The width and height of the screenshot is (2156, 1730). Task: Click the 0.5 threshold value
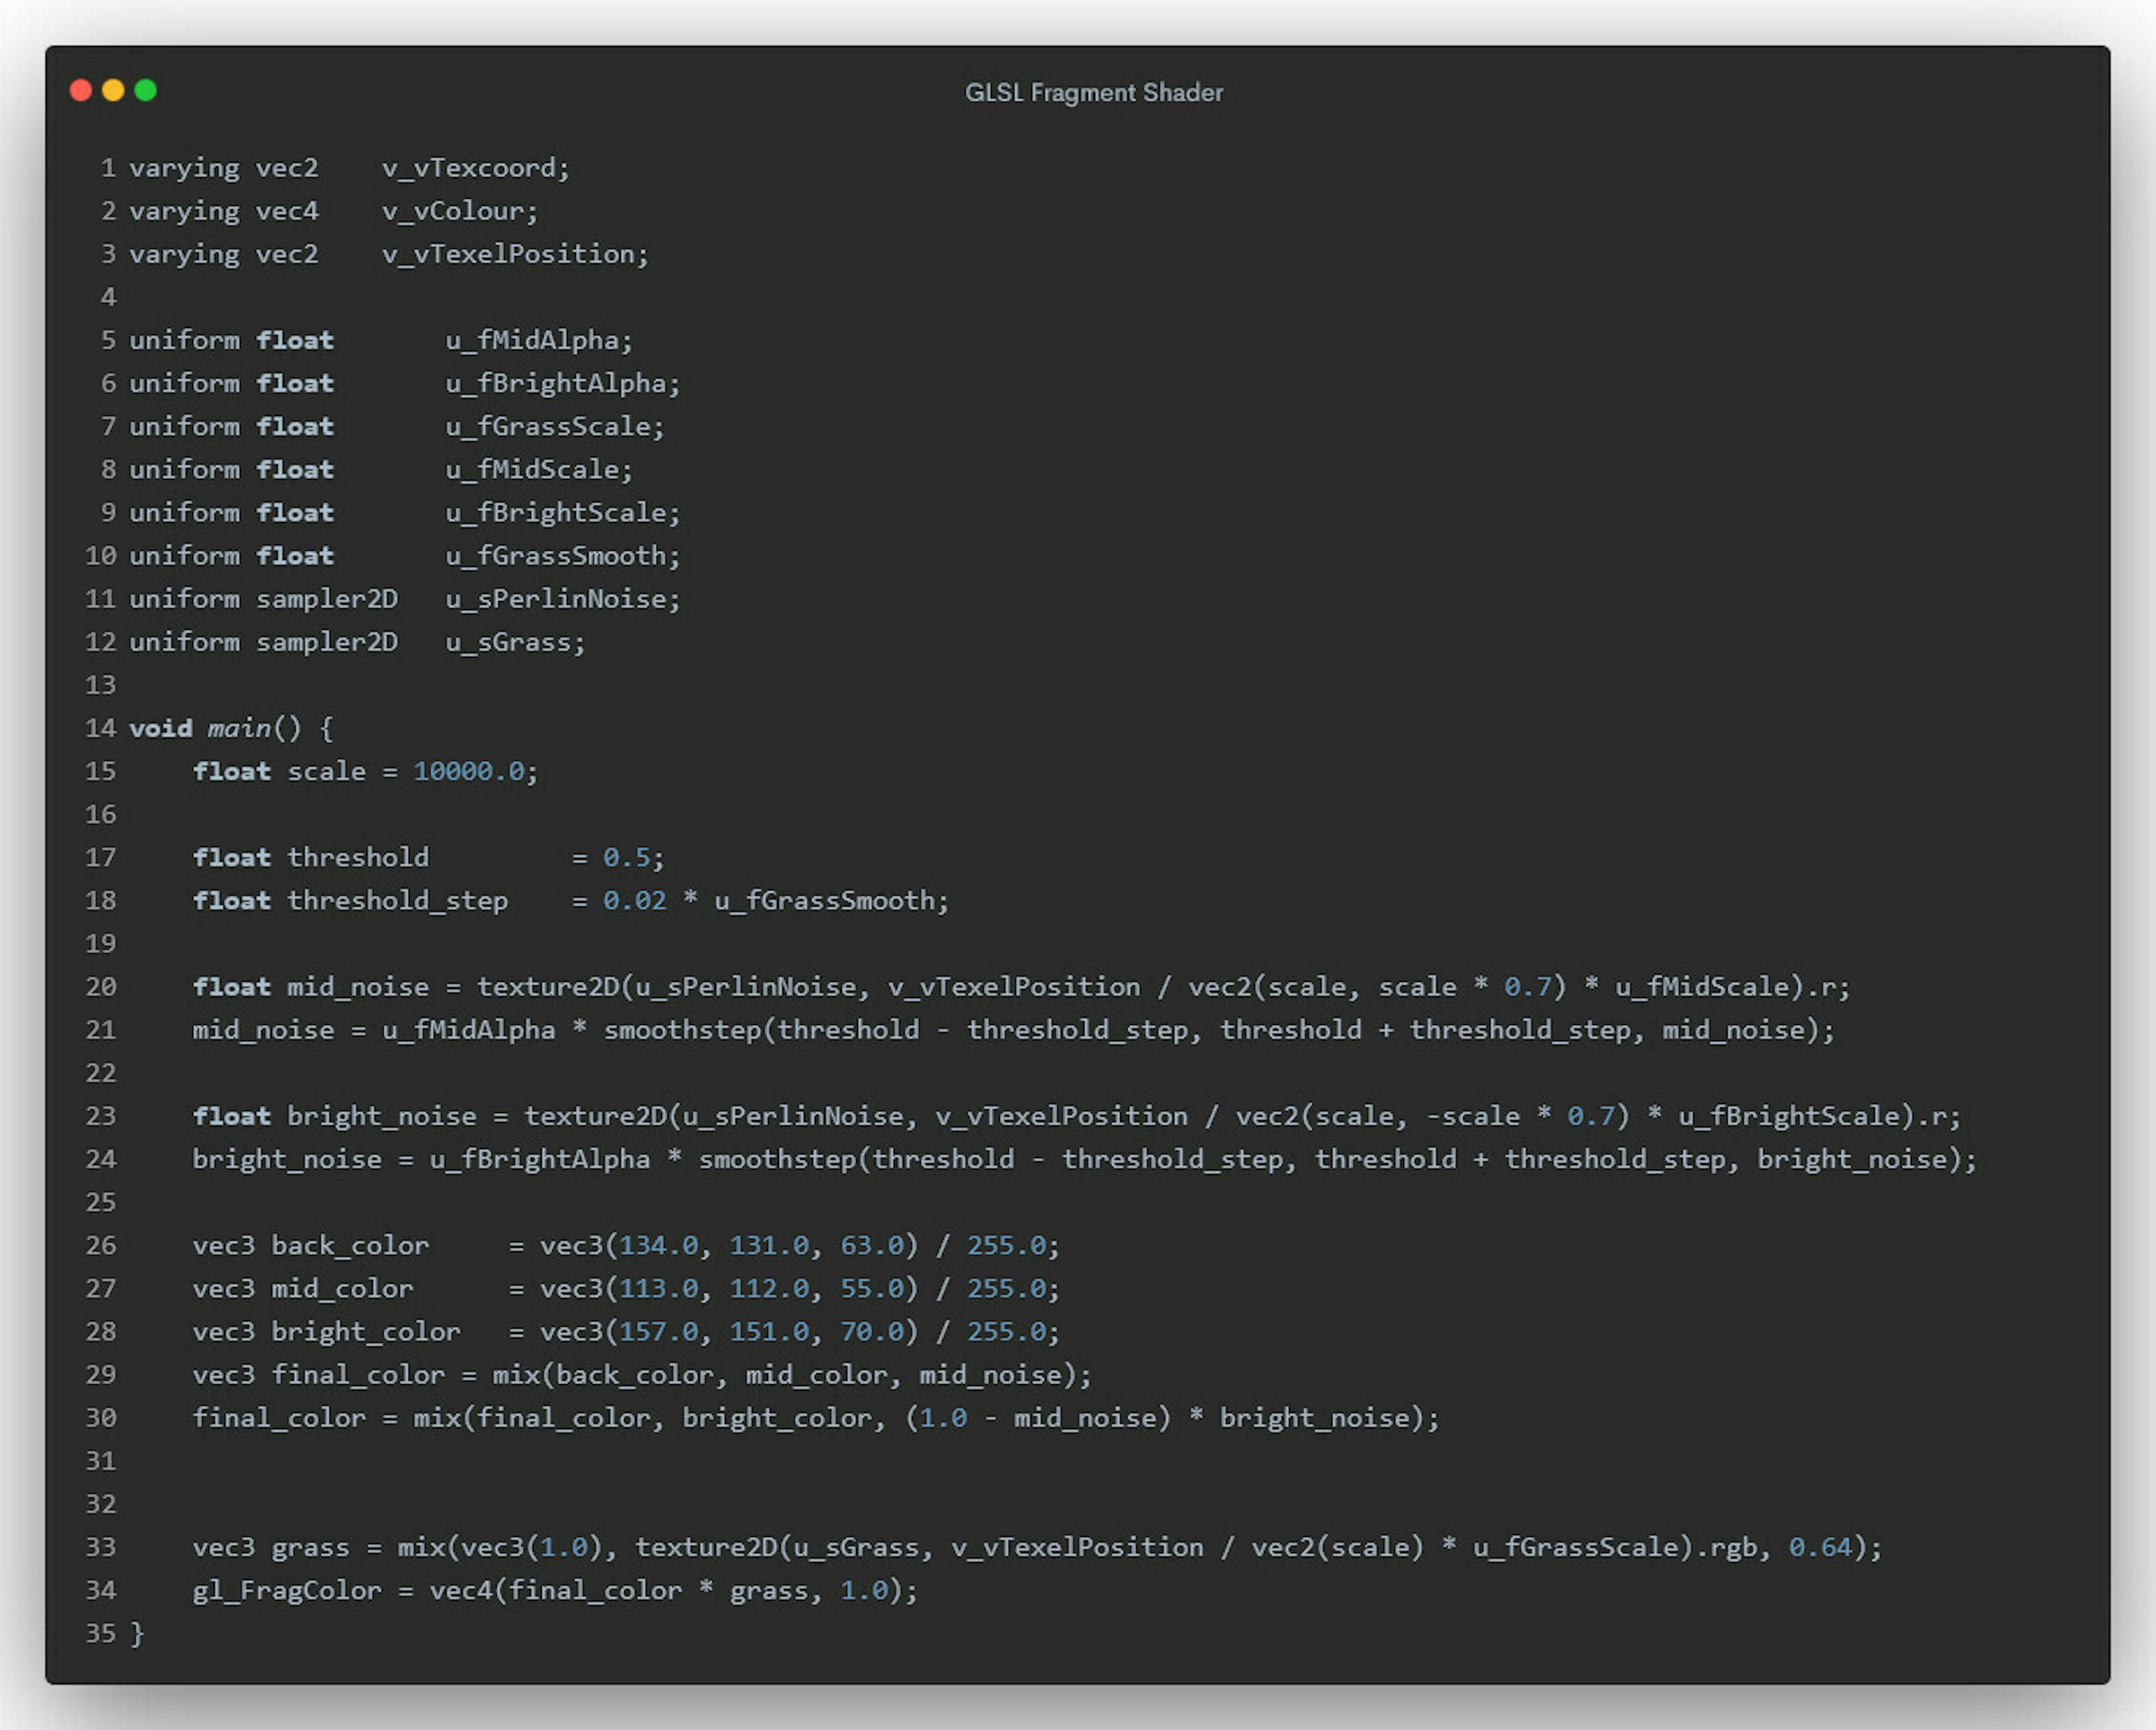[626, 858]
